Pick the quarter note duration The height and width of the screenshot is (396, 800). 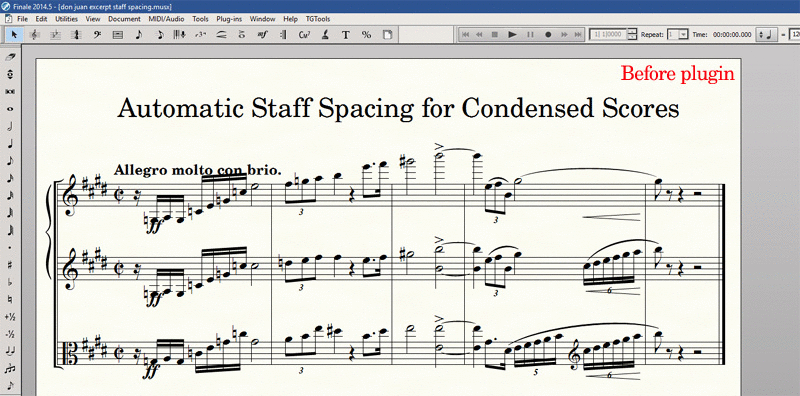[x=10, y=143]
